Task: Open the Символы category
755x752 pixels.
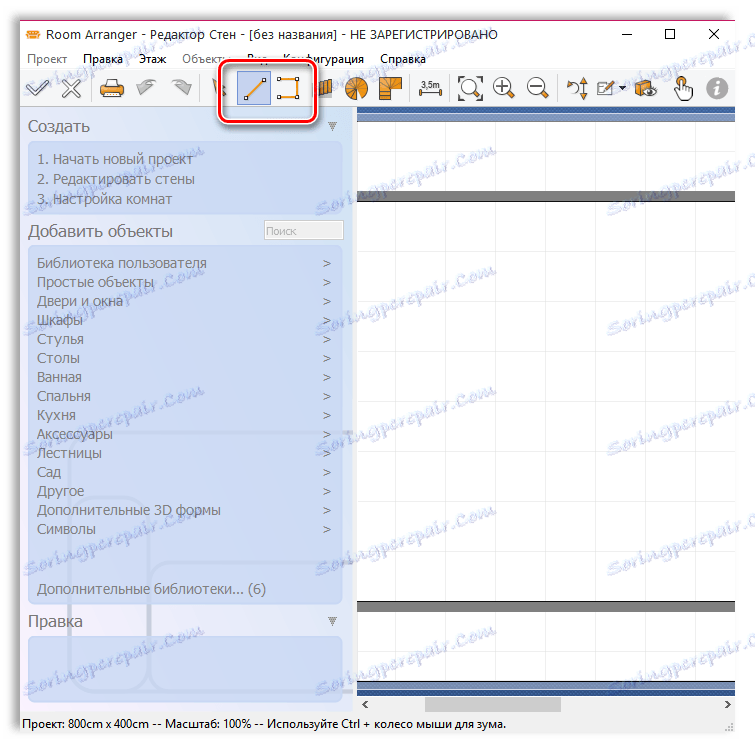Action: 66,529
